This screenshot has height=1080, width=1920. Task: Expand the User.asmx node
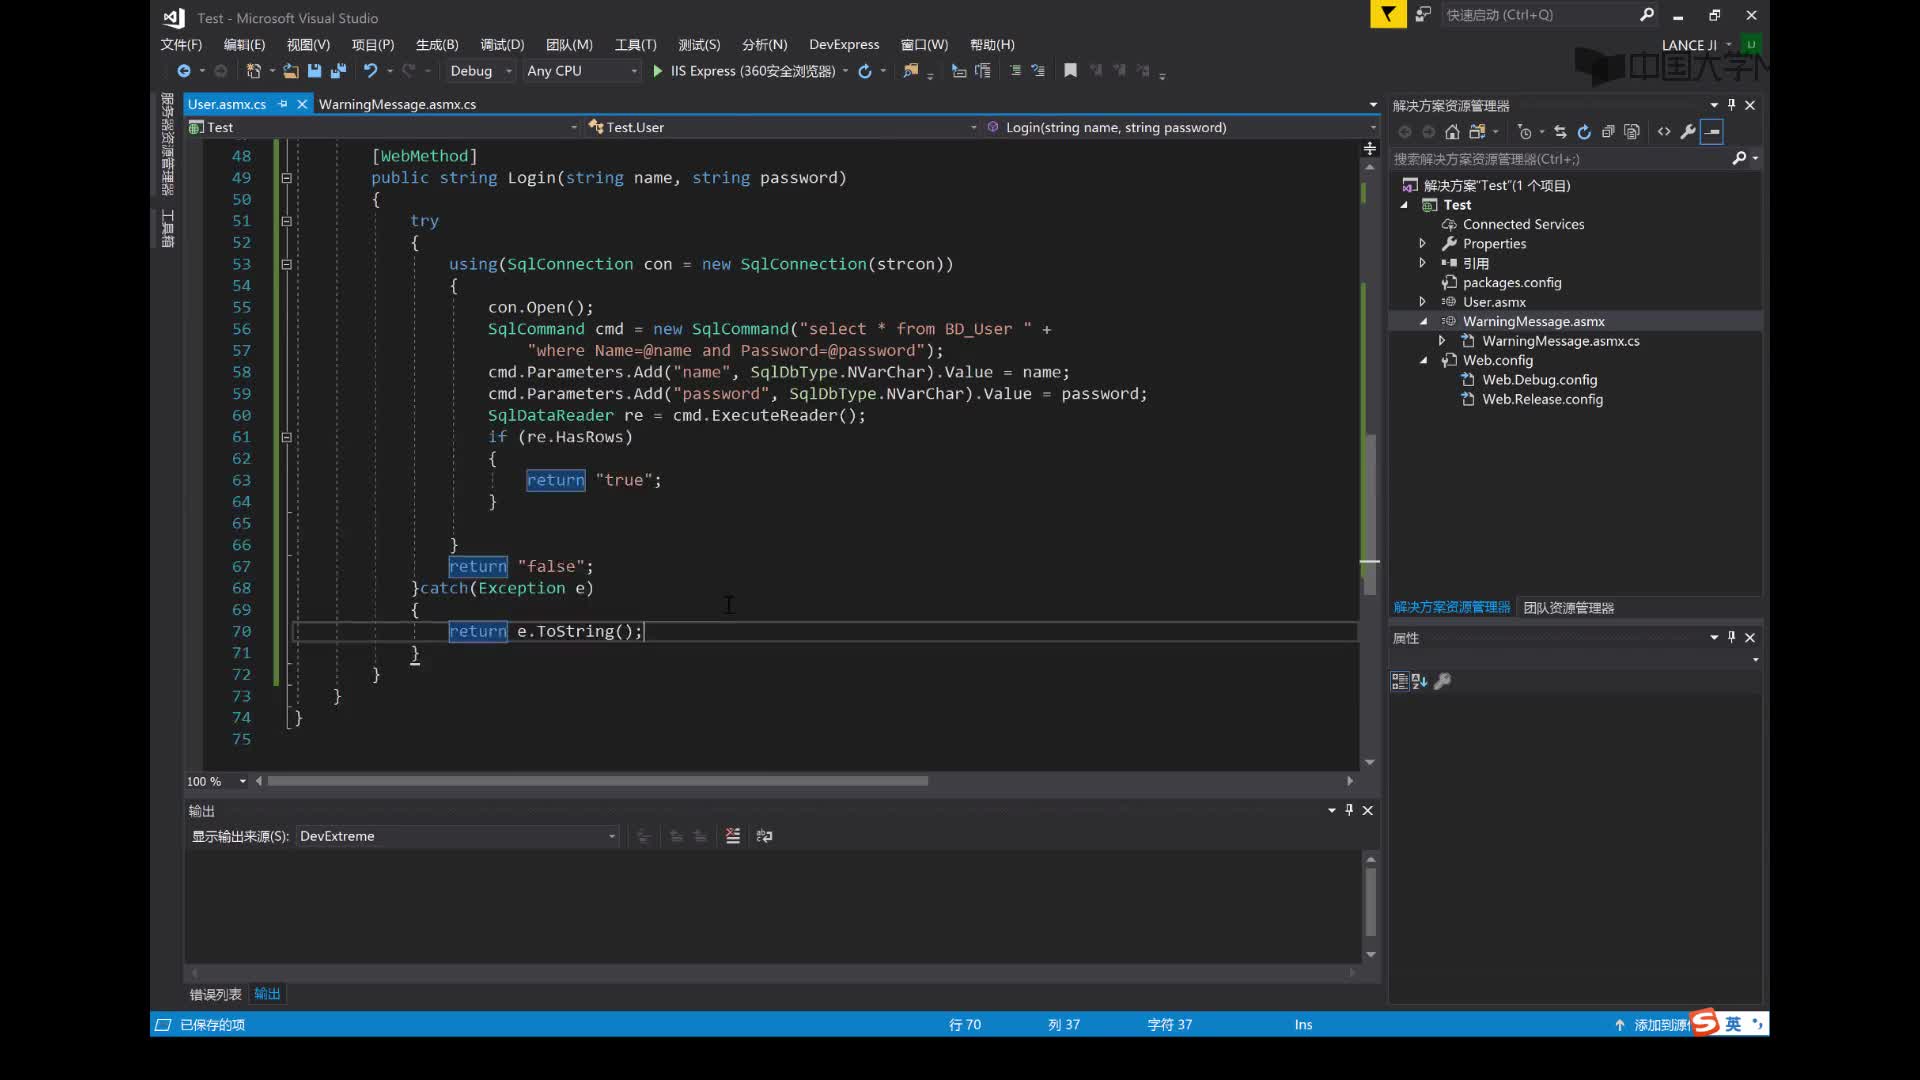[x=1422, y=301]
